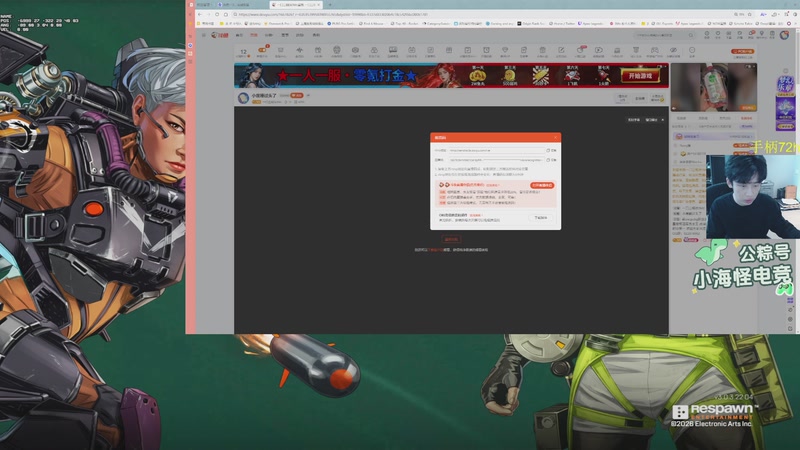
Task: Click the orange toolbar icon with red badge
Action: pyautogui.click(x=262, y=50)
